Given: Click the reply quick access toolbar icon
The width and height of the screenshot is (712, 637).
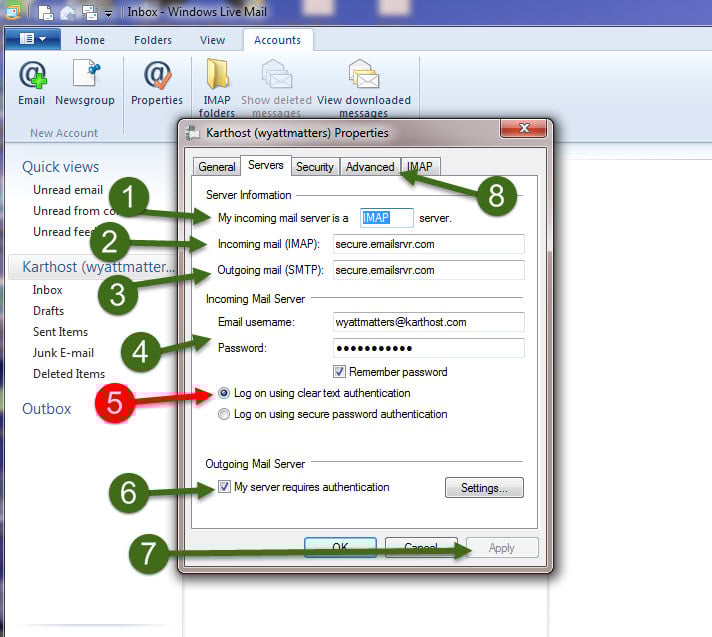Looking at the screenshot, I should 68,13.
